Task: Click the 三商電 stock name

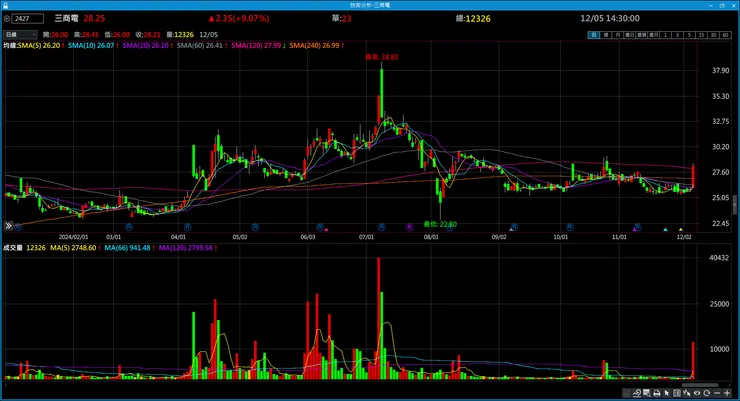Action: (x=66, y=18)
